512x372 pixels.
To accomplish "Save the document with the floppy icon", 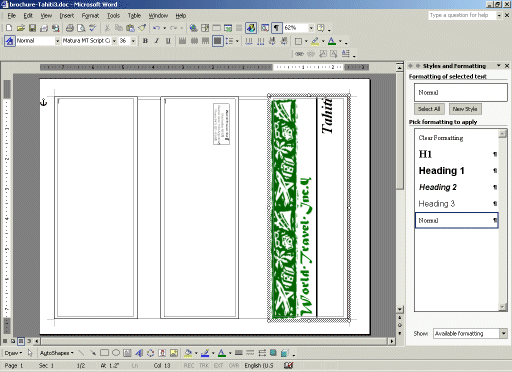I will 32,28.
